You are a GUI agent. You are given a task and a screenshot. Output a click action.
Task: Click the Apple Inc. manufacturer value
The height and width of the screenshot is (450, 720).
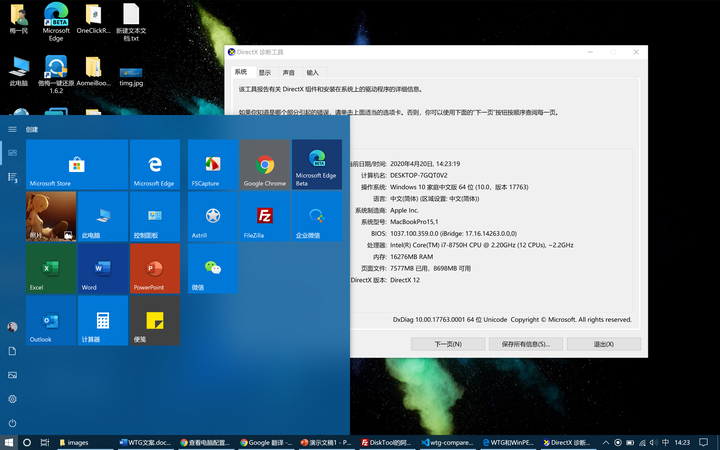pyautogui.click(x=404, y=210)
